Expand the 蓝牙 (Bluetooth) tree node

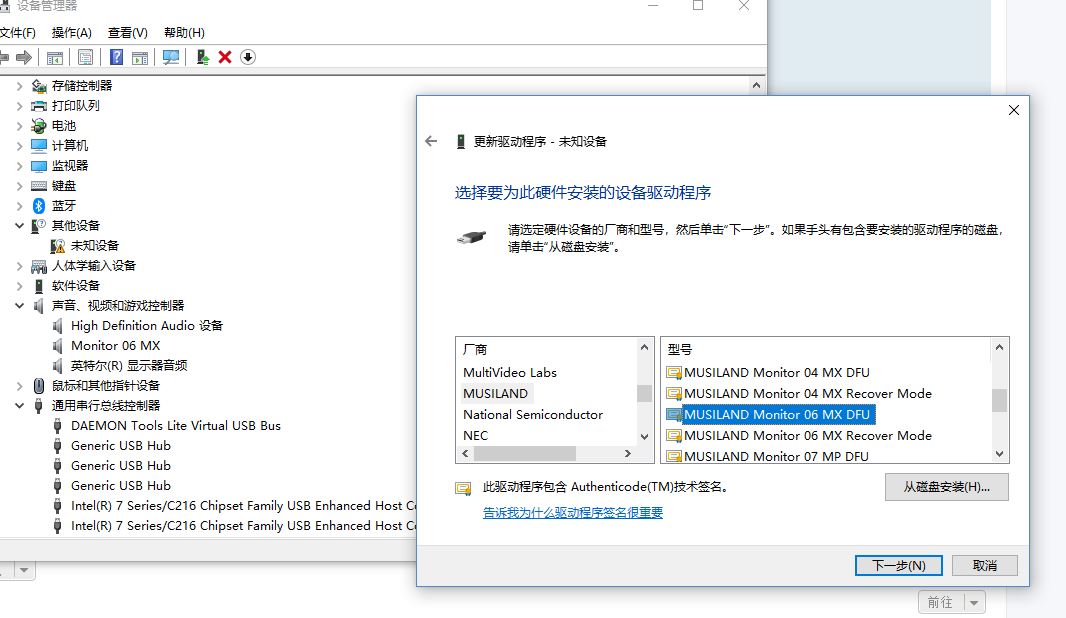click(19, 205)
